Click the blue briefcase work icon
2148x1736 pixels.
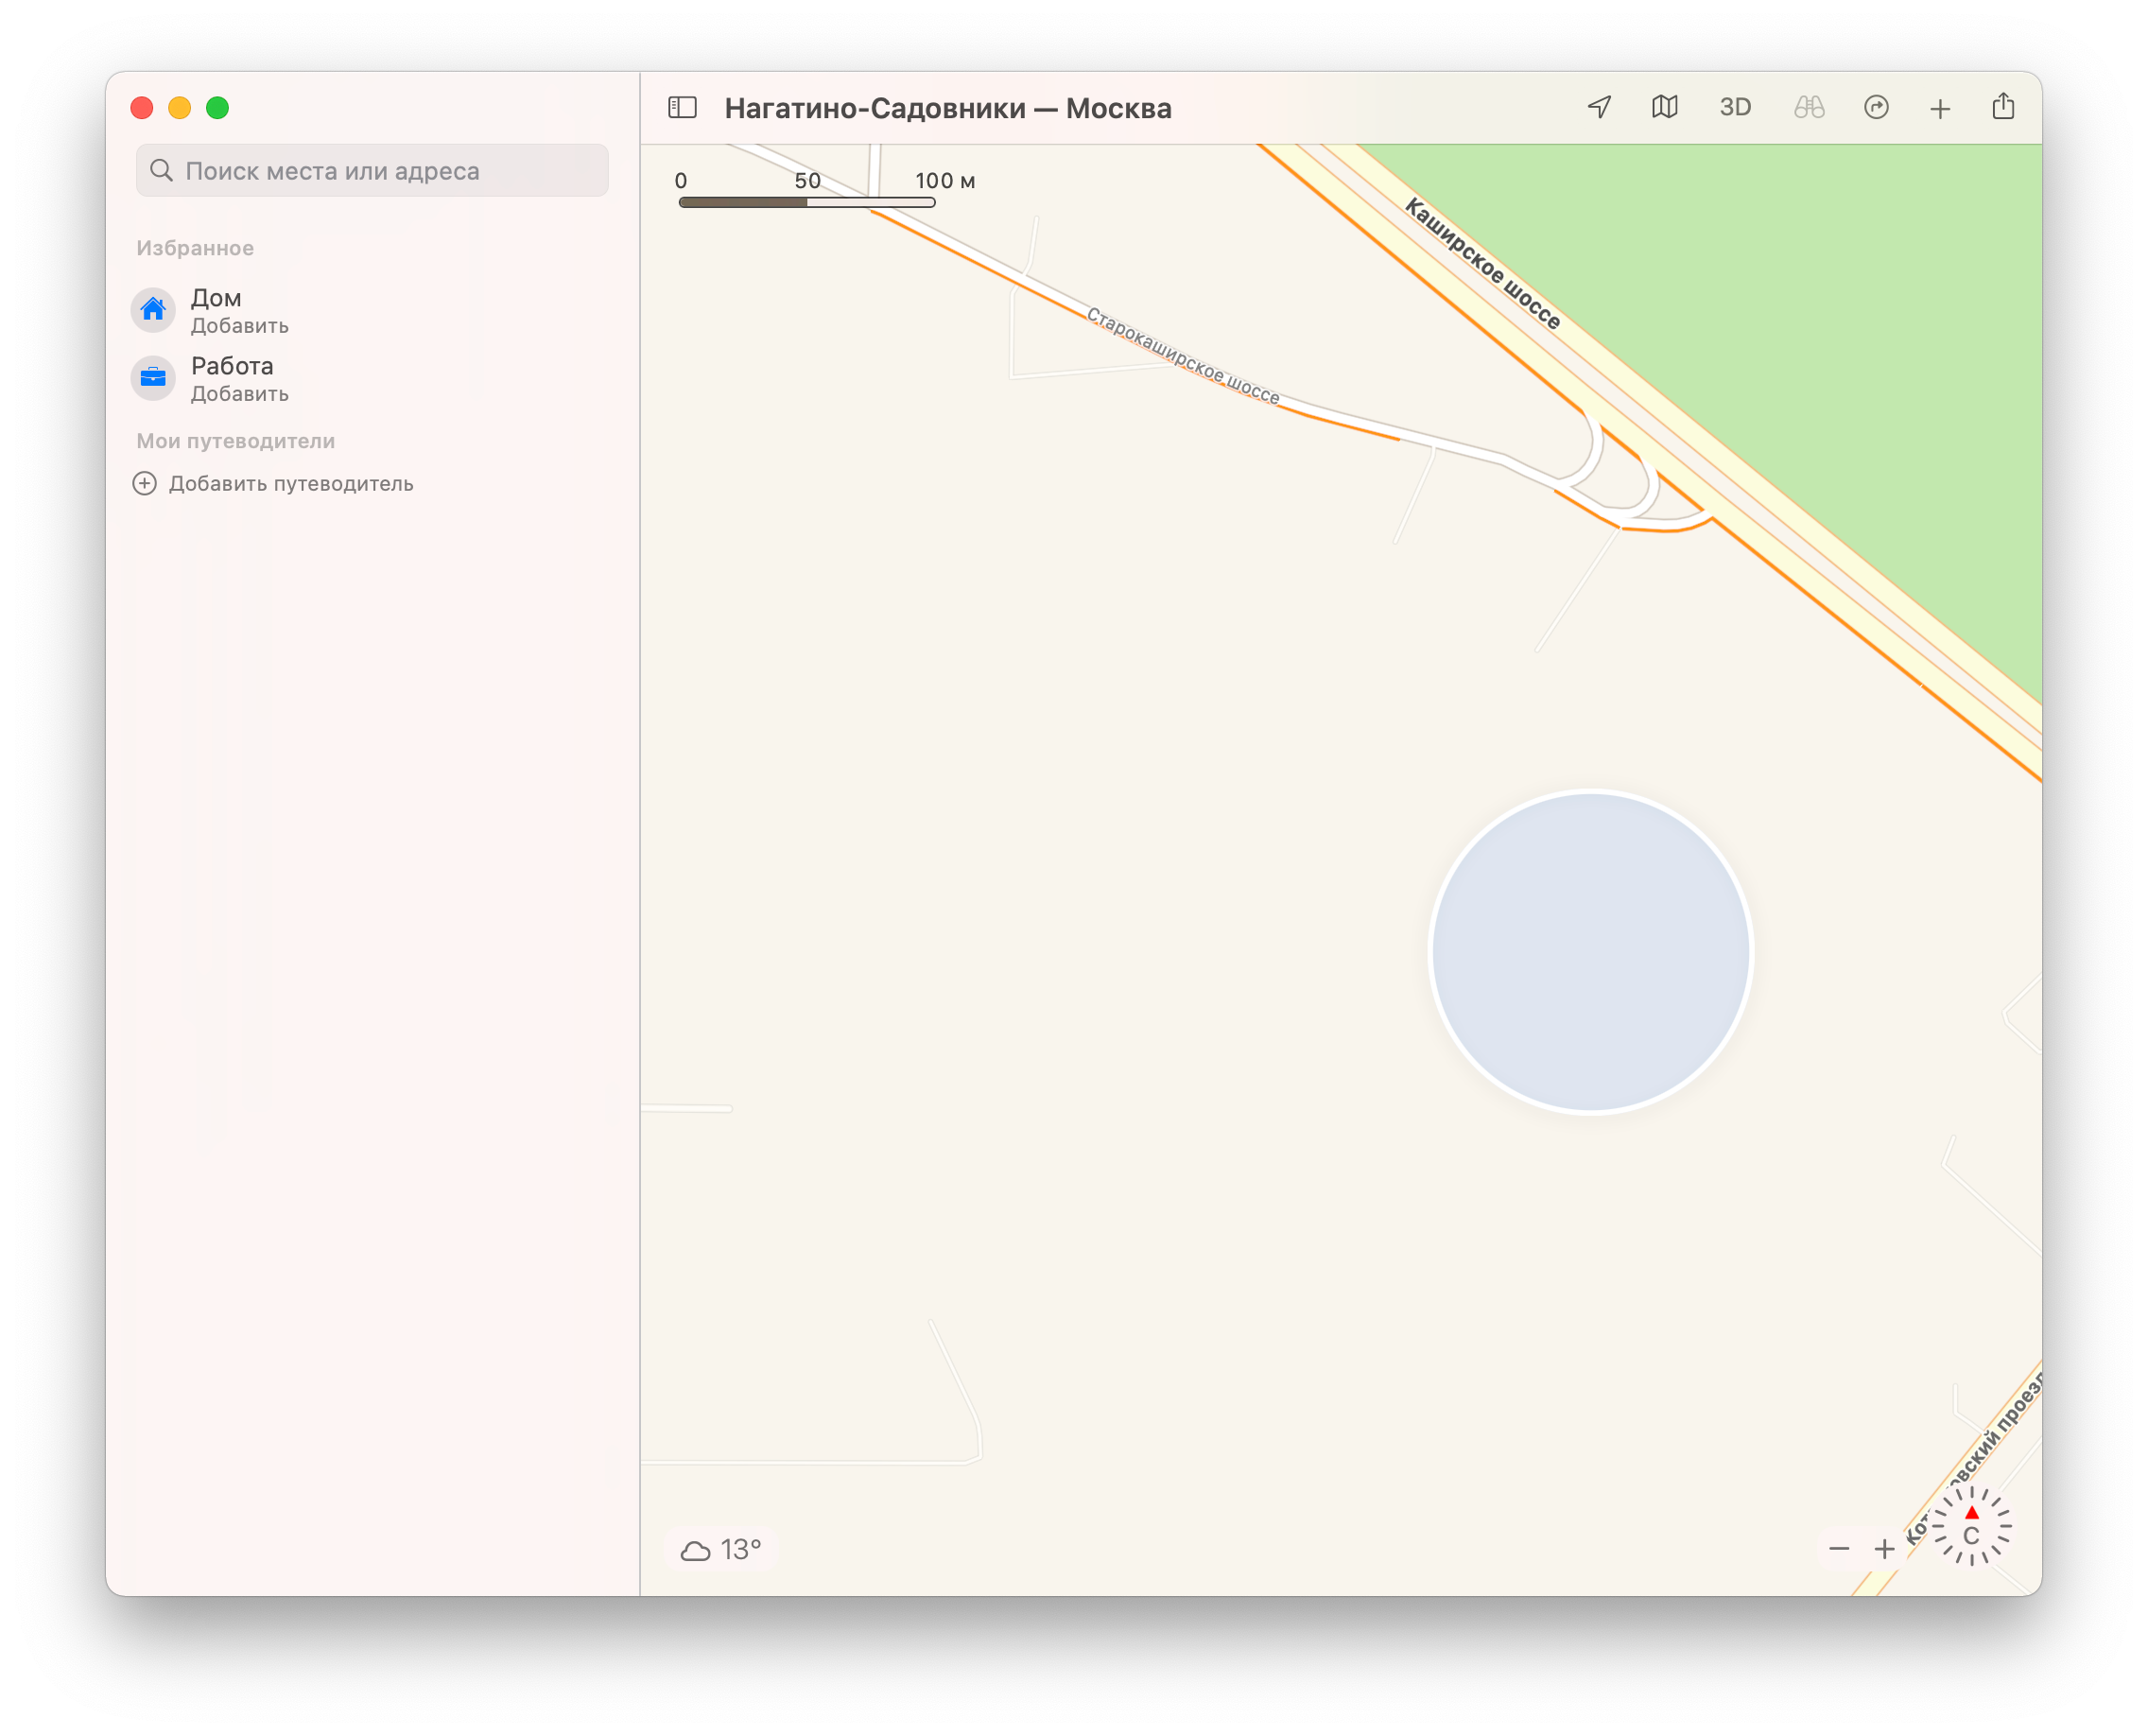153,377
